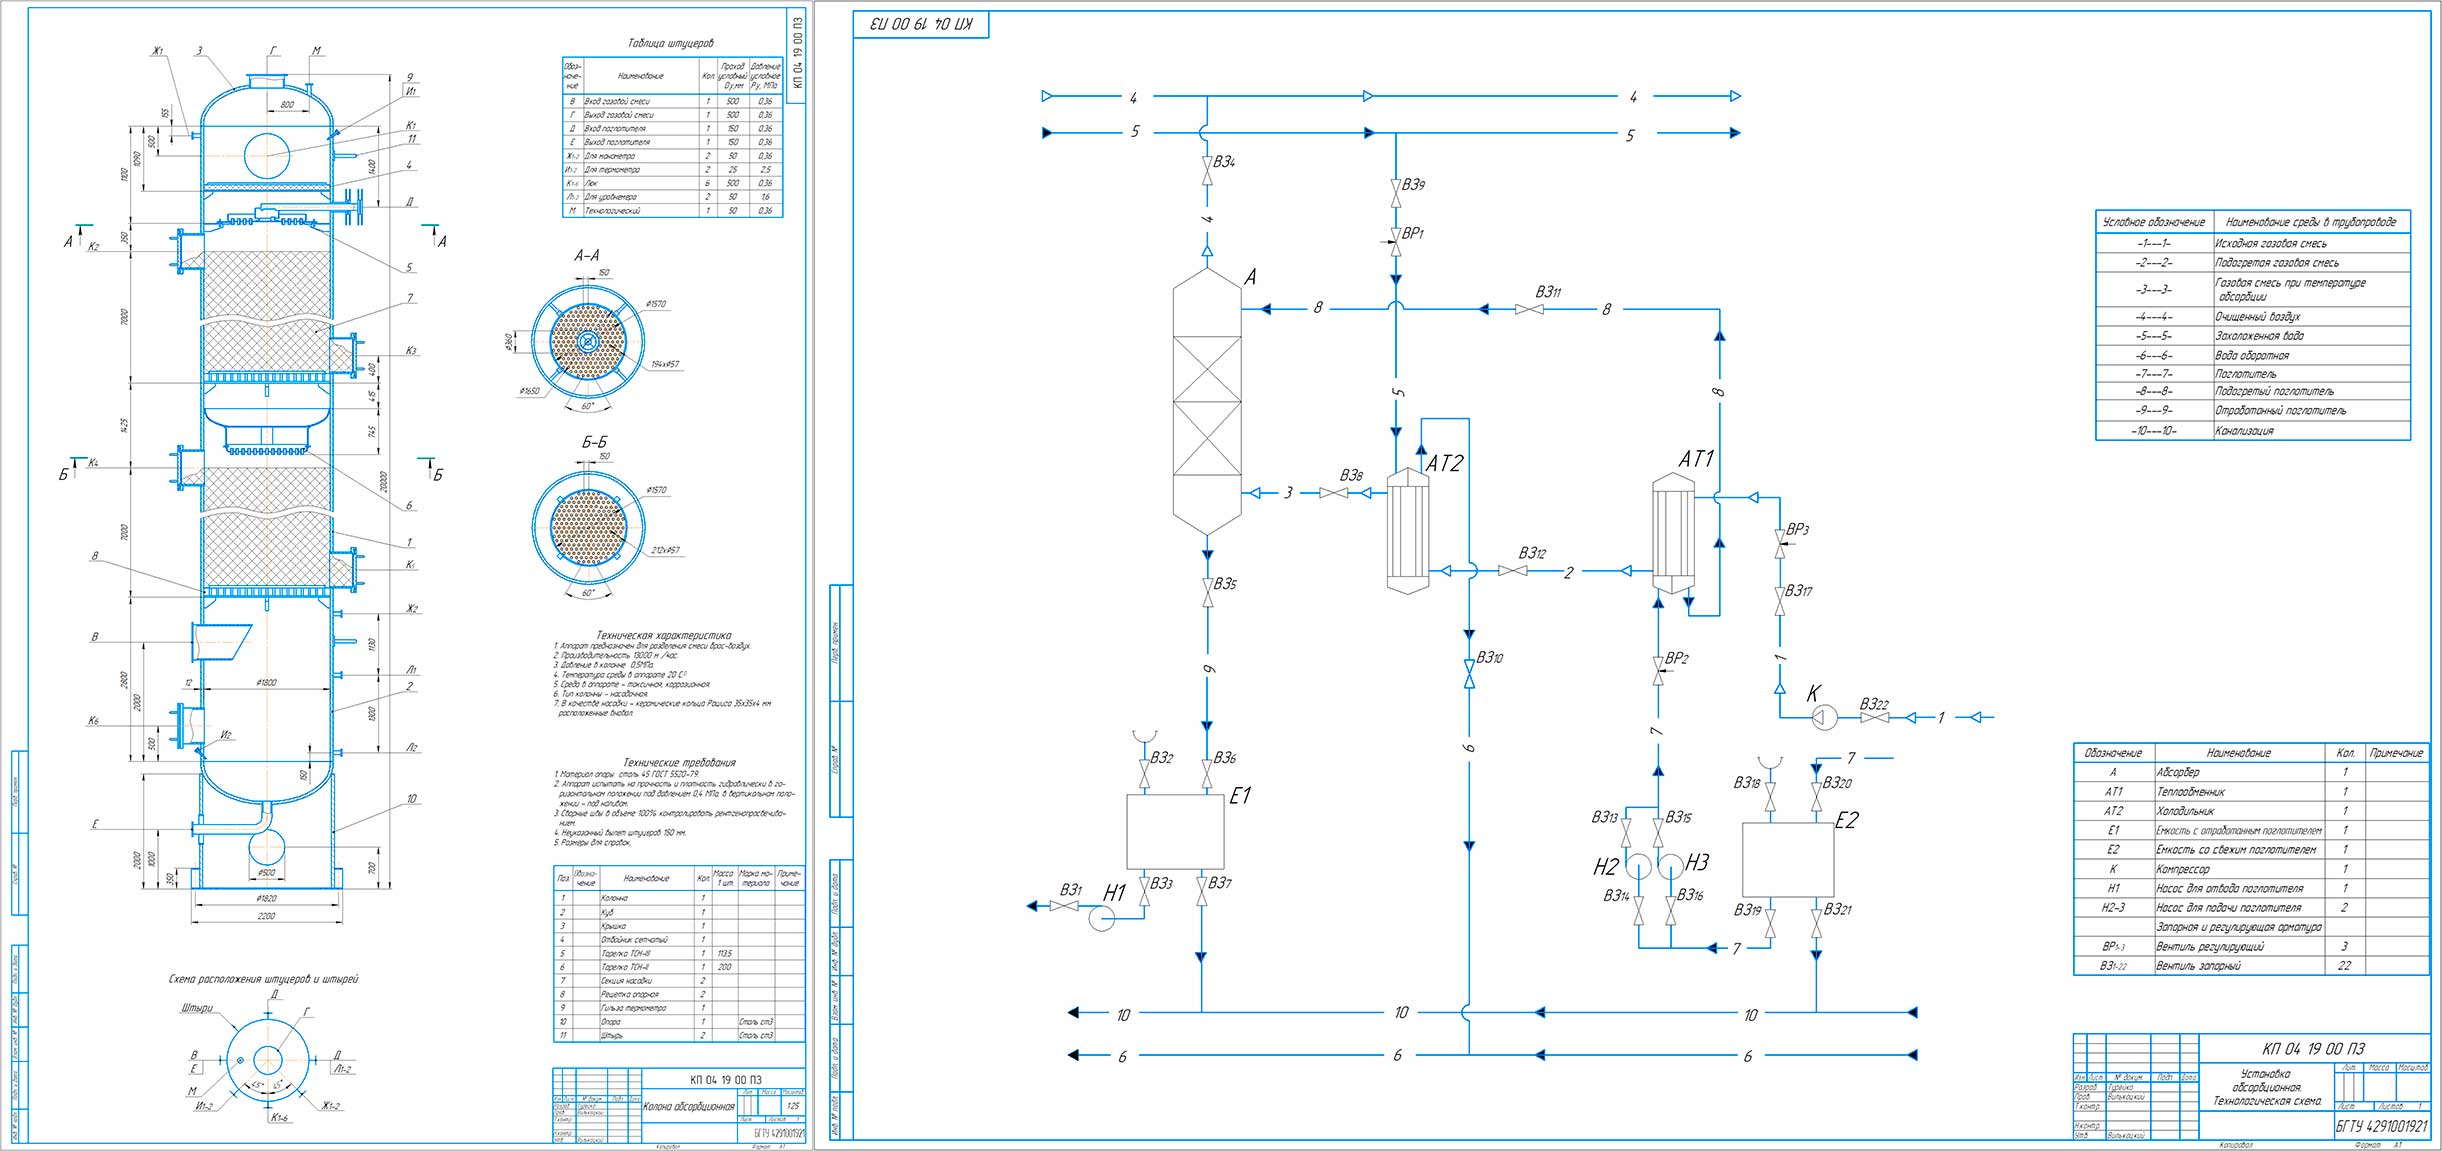This screenshot has height=1151, width=2442.
Task: Click 'Таблица штуцеров' table heading
Action: point(670,44)
